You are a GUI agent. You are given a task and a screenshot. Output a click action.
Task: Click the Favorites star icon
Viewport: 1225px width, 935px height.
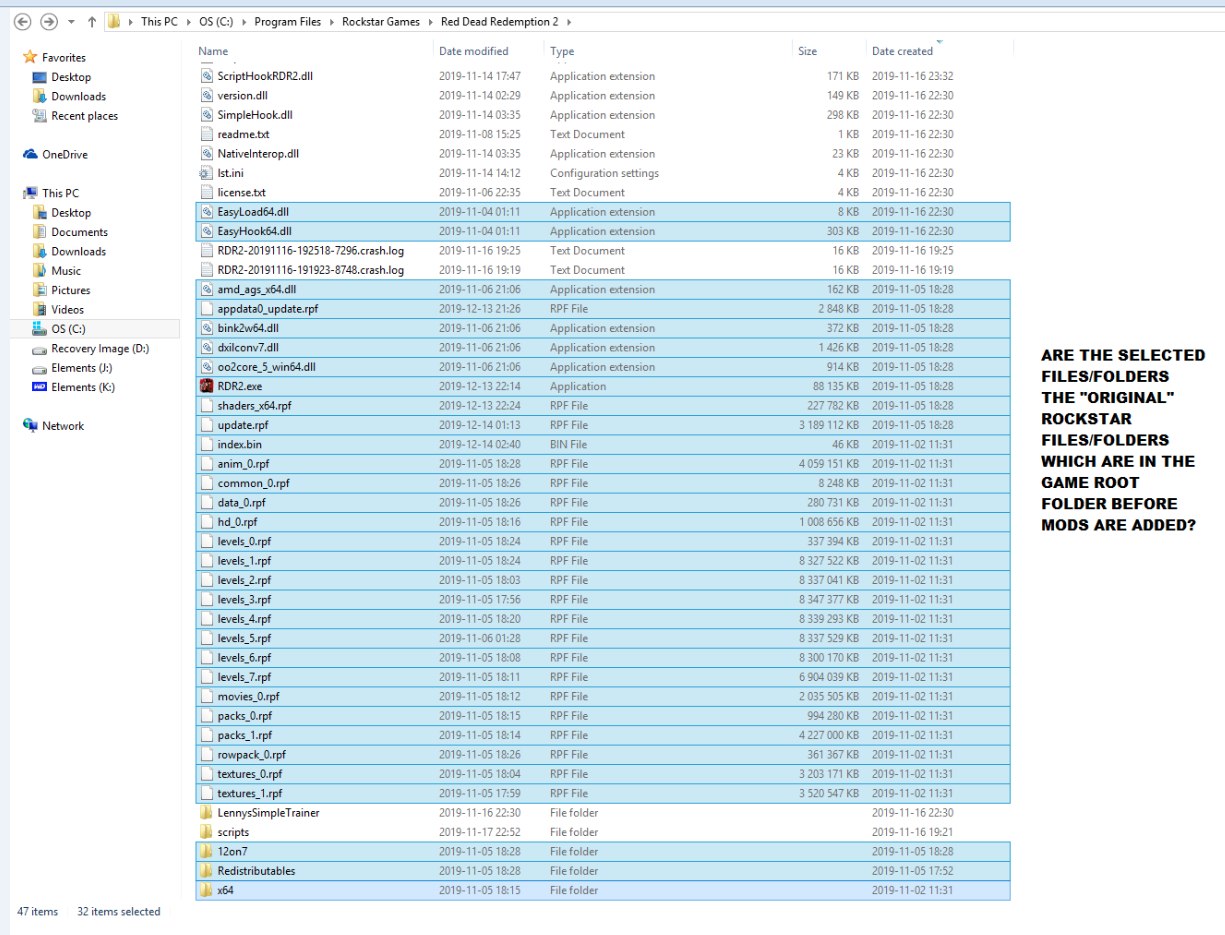(30, 58)
